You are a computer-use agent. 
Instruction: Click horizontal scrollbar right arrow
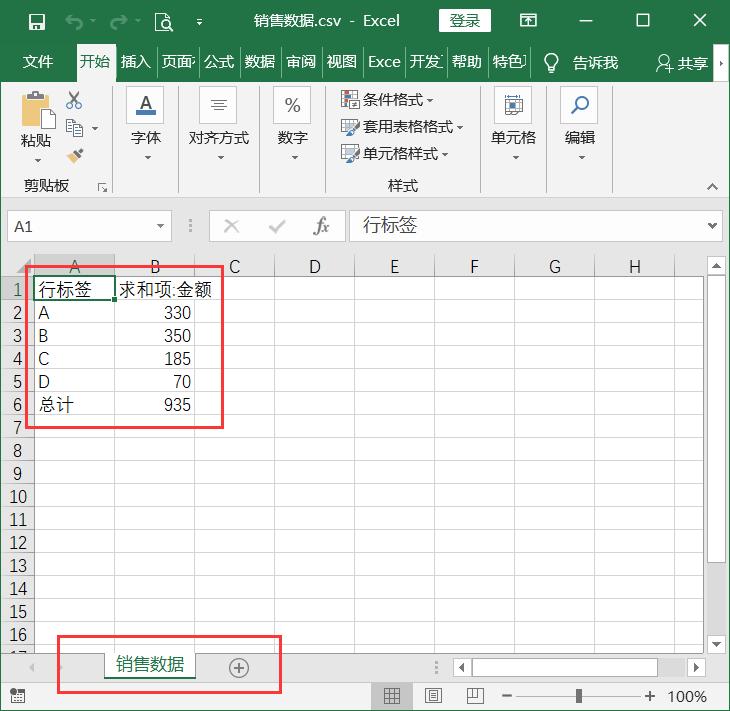pyautogui.click(x=696, y=668)
